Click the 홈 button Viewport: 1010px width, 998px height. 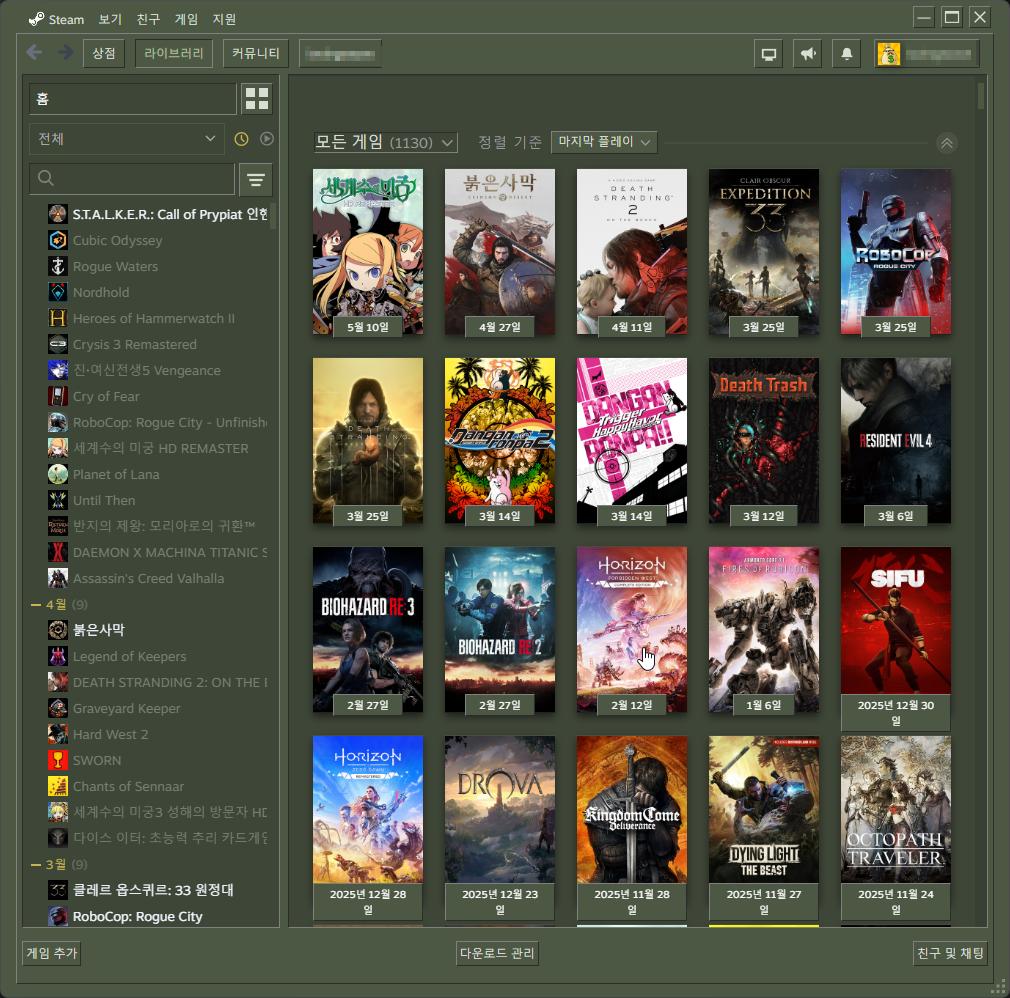[x=133, y=99]
